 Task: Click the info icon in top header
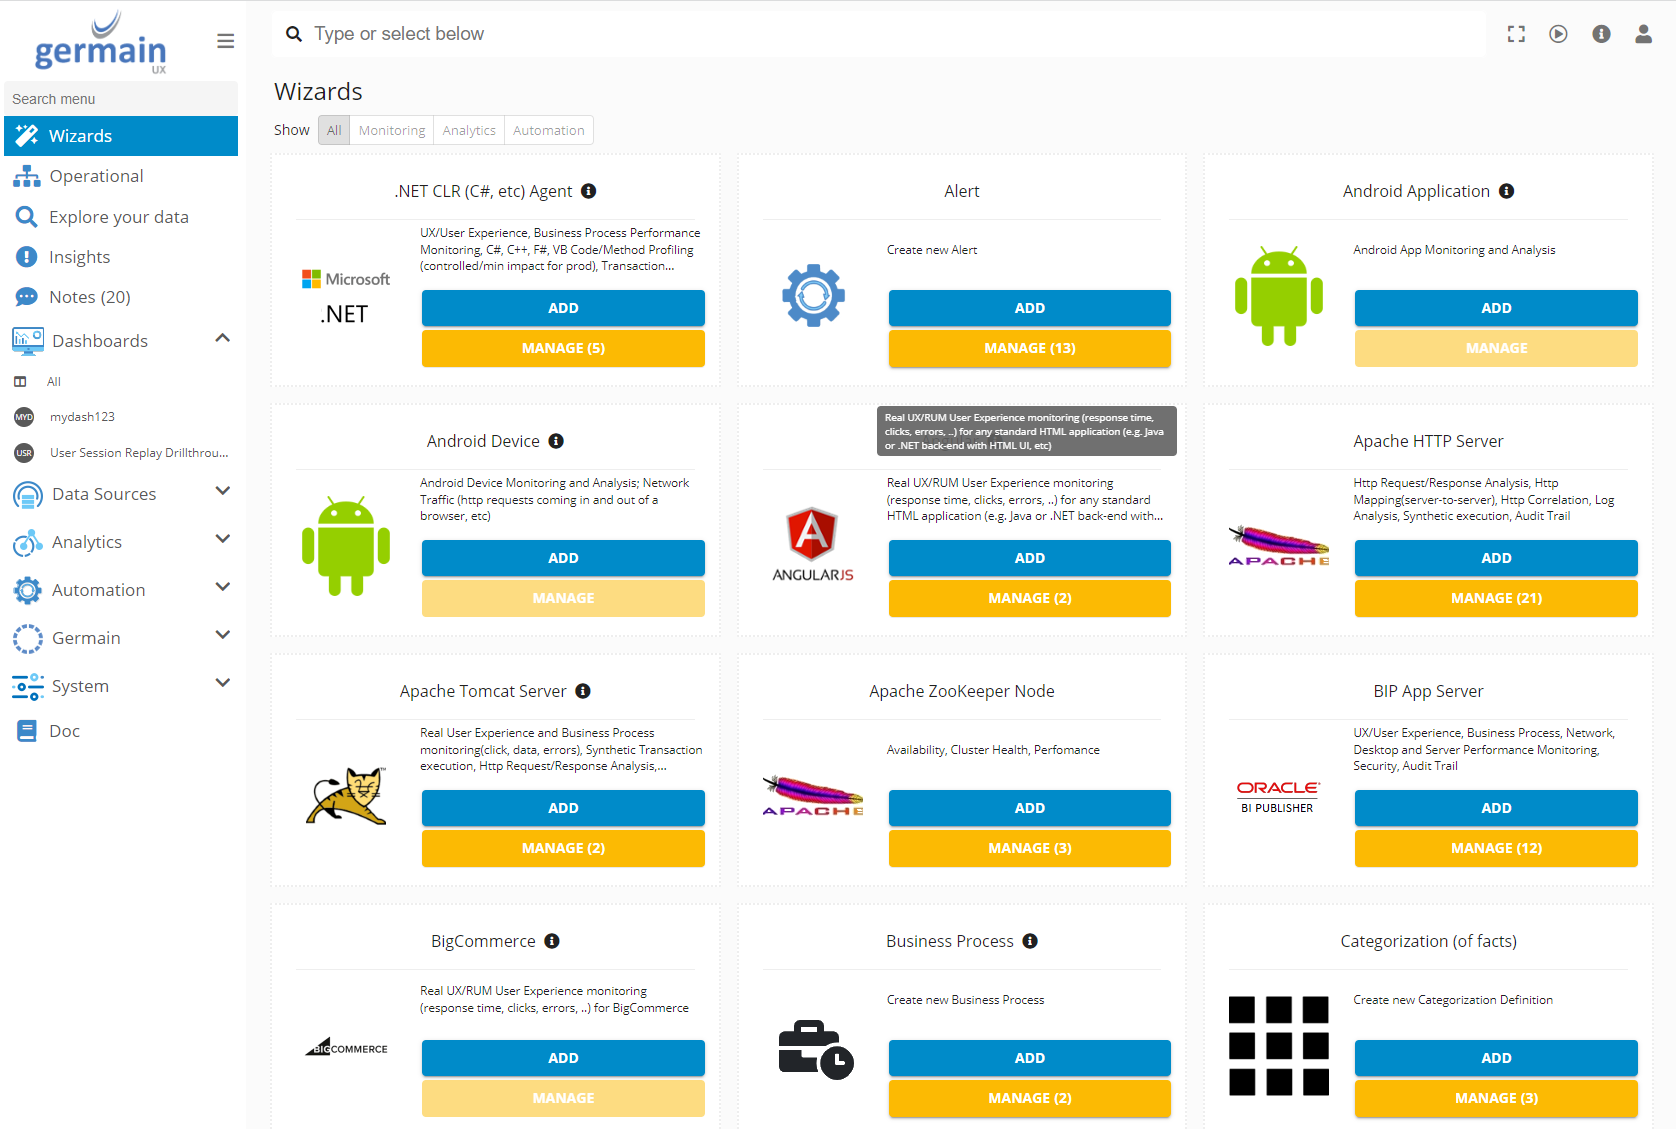tap(1601, 34)
